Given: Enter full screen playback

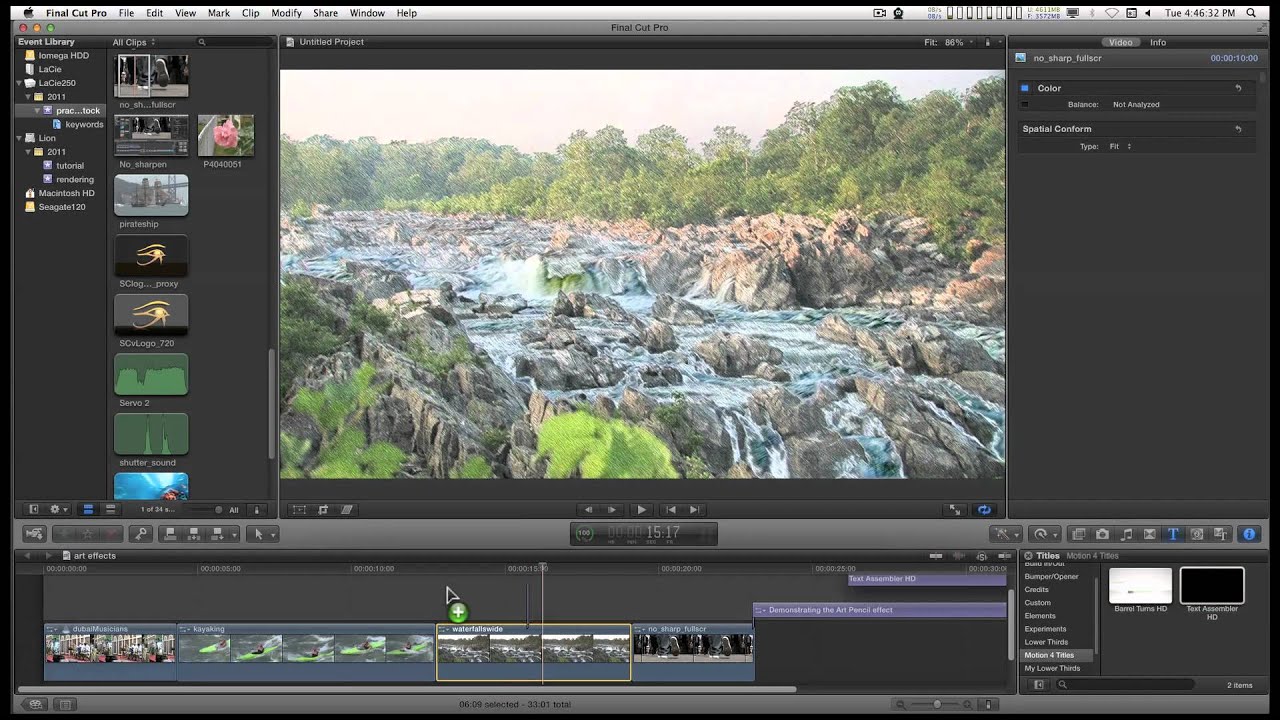Looking at the screenshot, I should pos(954,510).
